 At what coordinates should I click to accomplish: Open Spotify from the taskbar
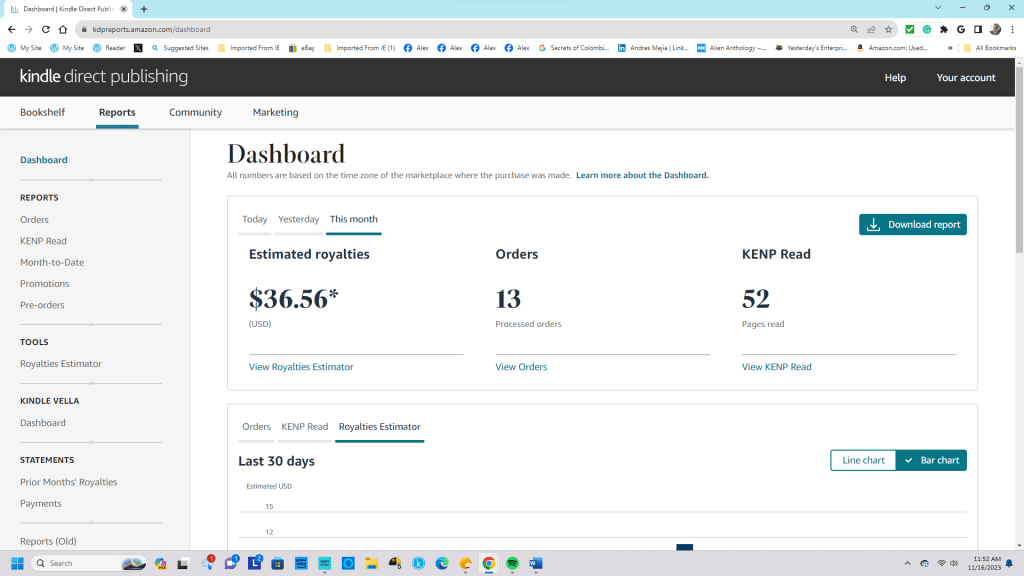(x=512, y=563)
